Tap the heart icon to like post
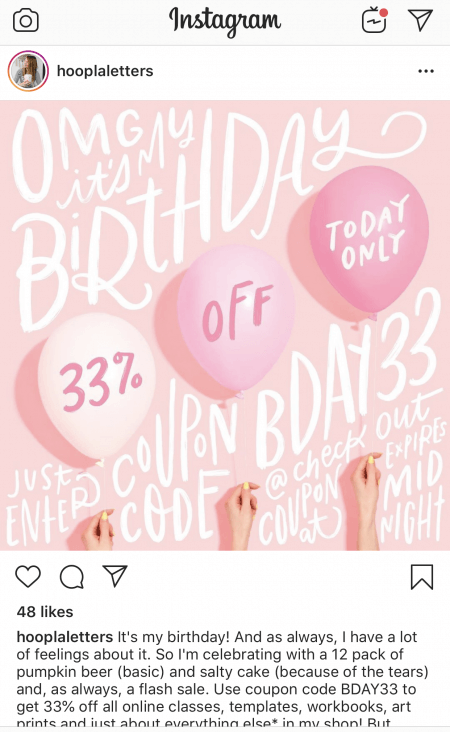Screen dimensions: 450x732 [28, 577]
